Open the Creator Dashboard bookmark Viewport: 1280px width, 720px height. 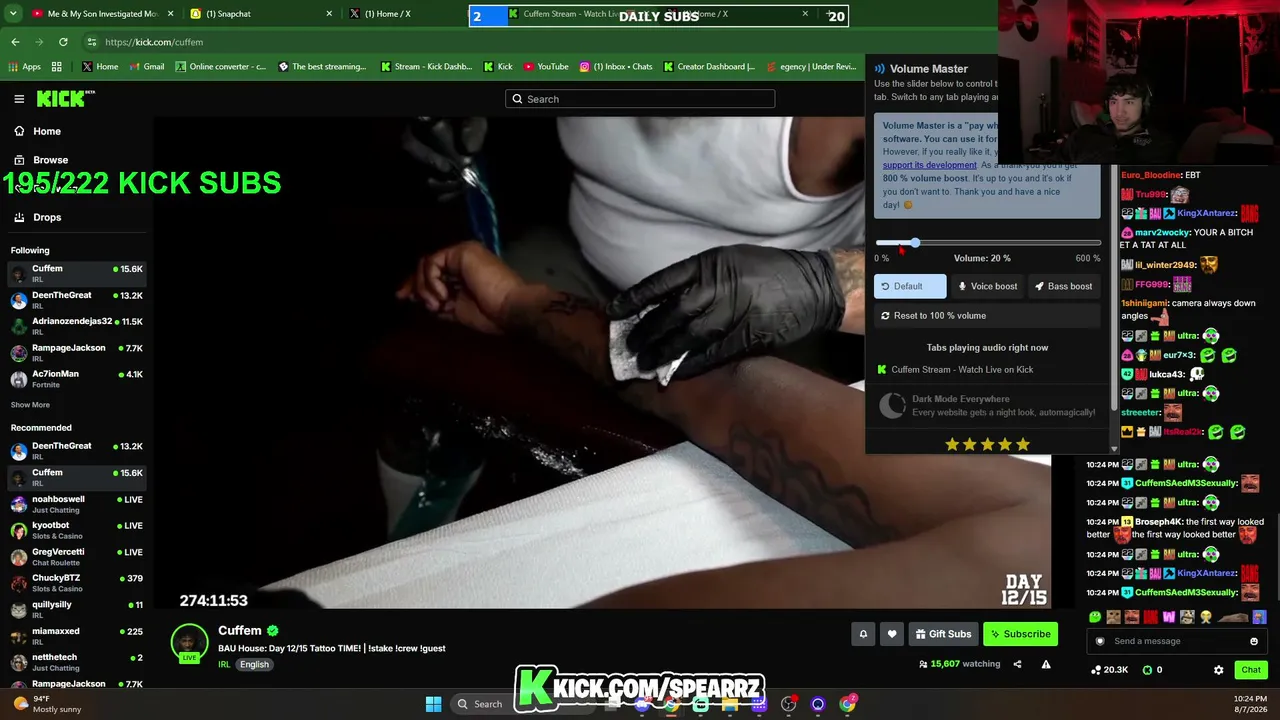coord(709,67)
